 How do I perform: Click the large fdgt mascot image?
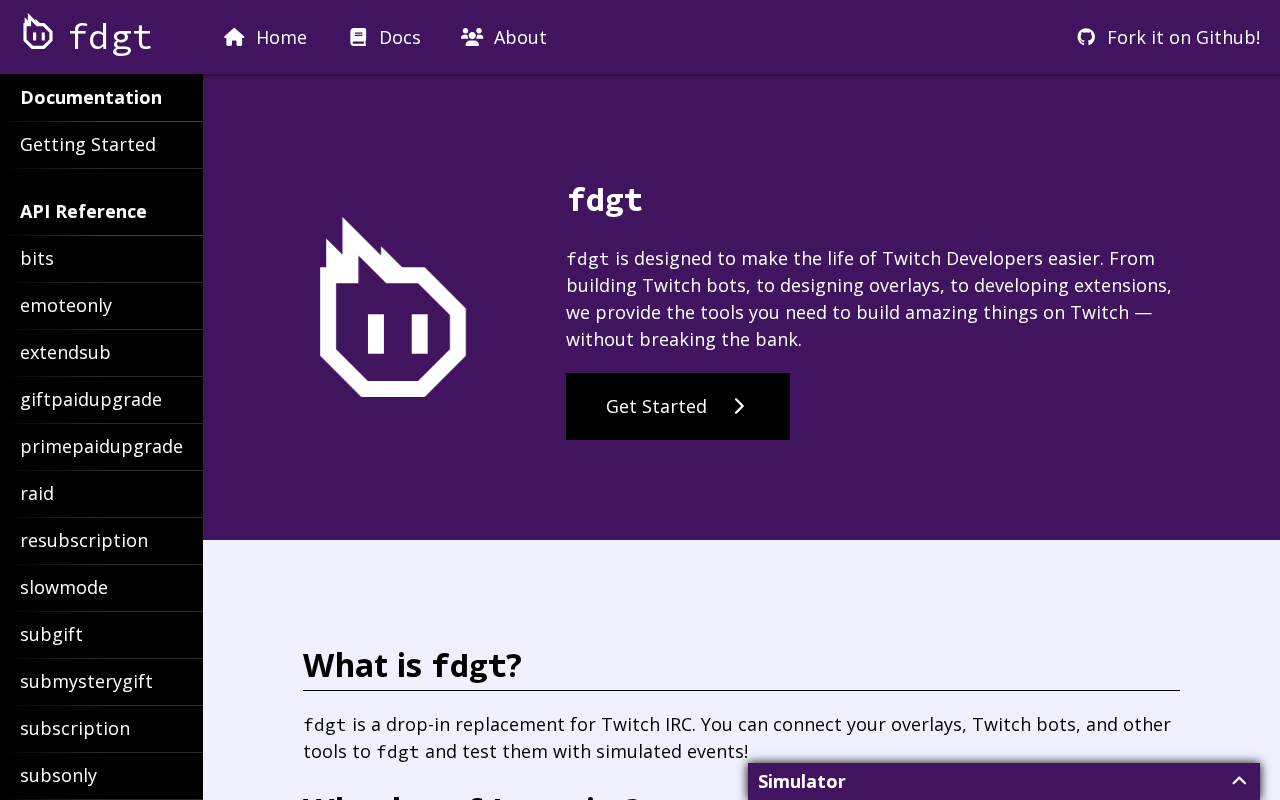(393, 307)
